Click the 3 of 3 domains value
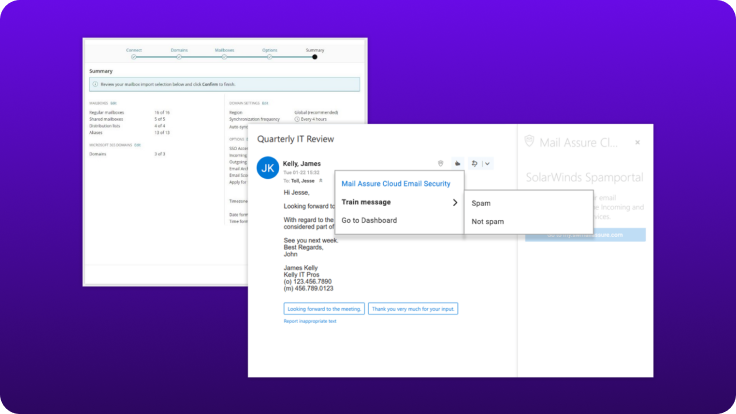Viewport: 736px width, 414px height. [x=160, y=154]
